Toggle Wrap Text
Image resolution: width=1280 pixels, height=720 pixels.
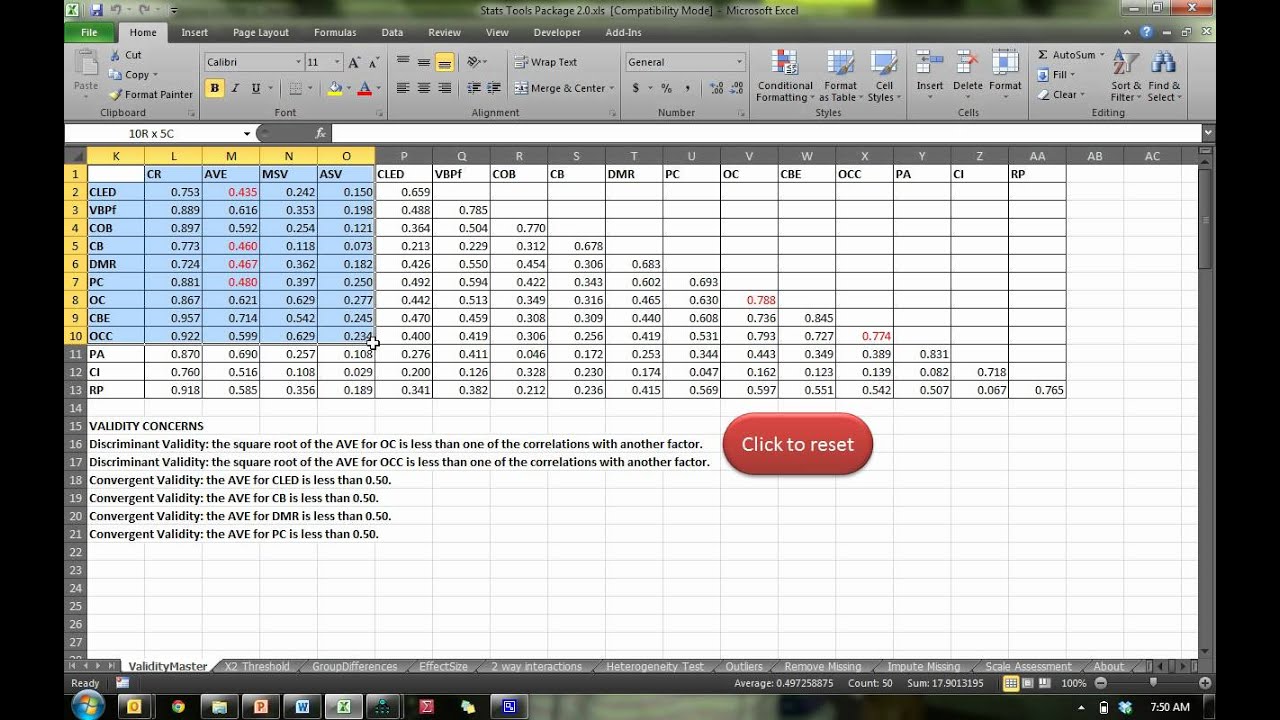[x=546, y=62]
